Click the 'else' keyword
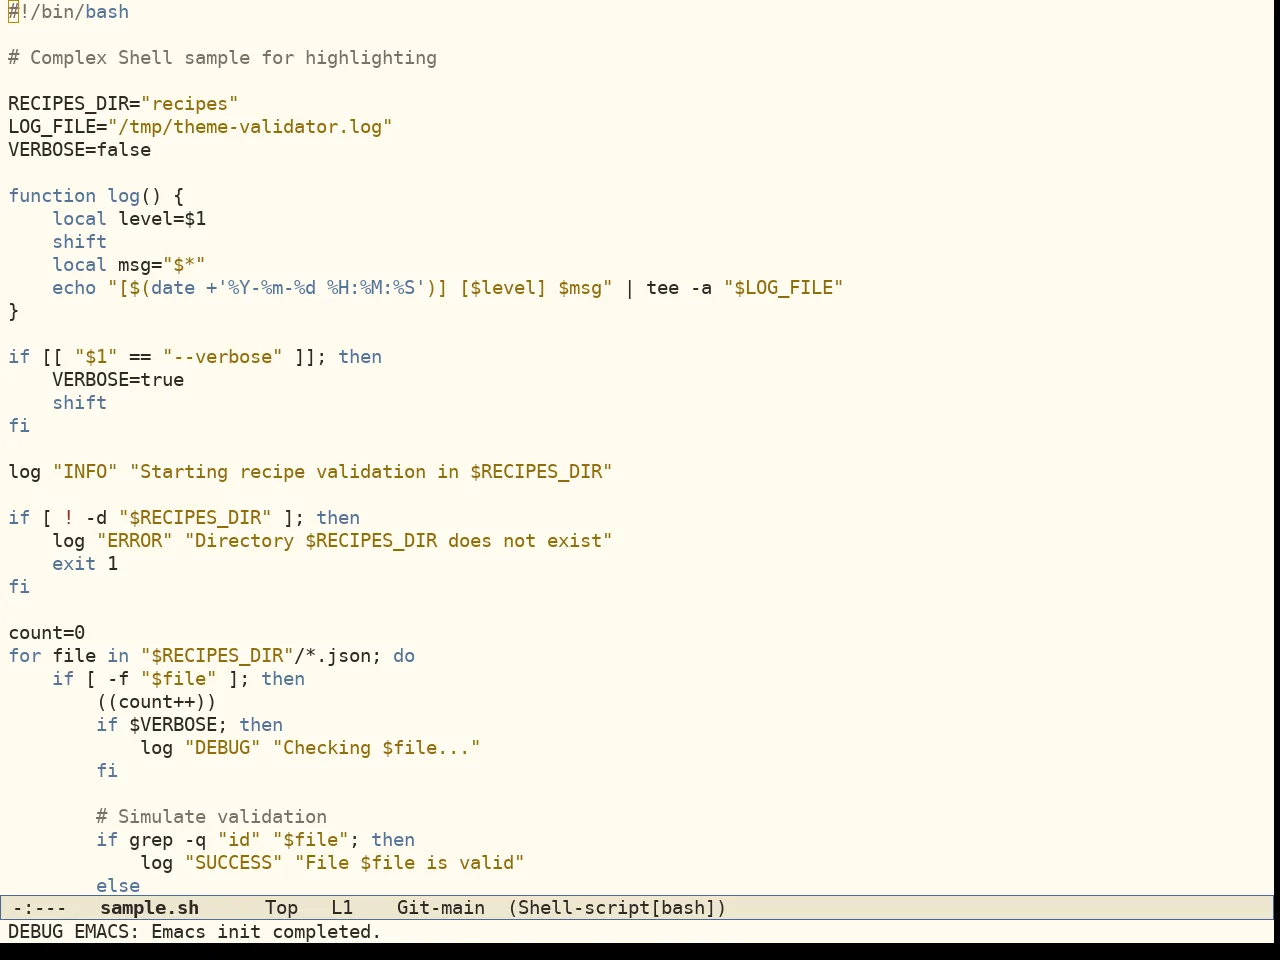The height and width of the screenshot is (960, 1280). 118,886
